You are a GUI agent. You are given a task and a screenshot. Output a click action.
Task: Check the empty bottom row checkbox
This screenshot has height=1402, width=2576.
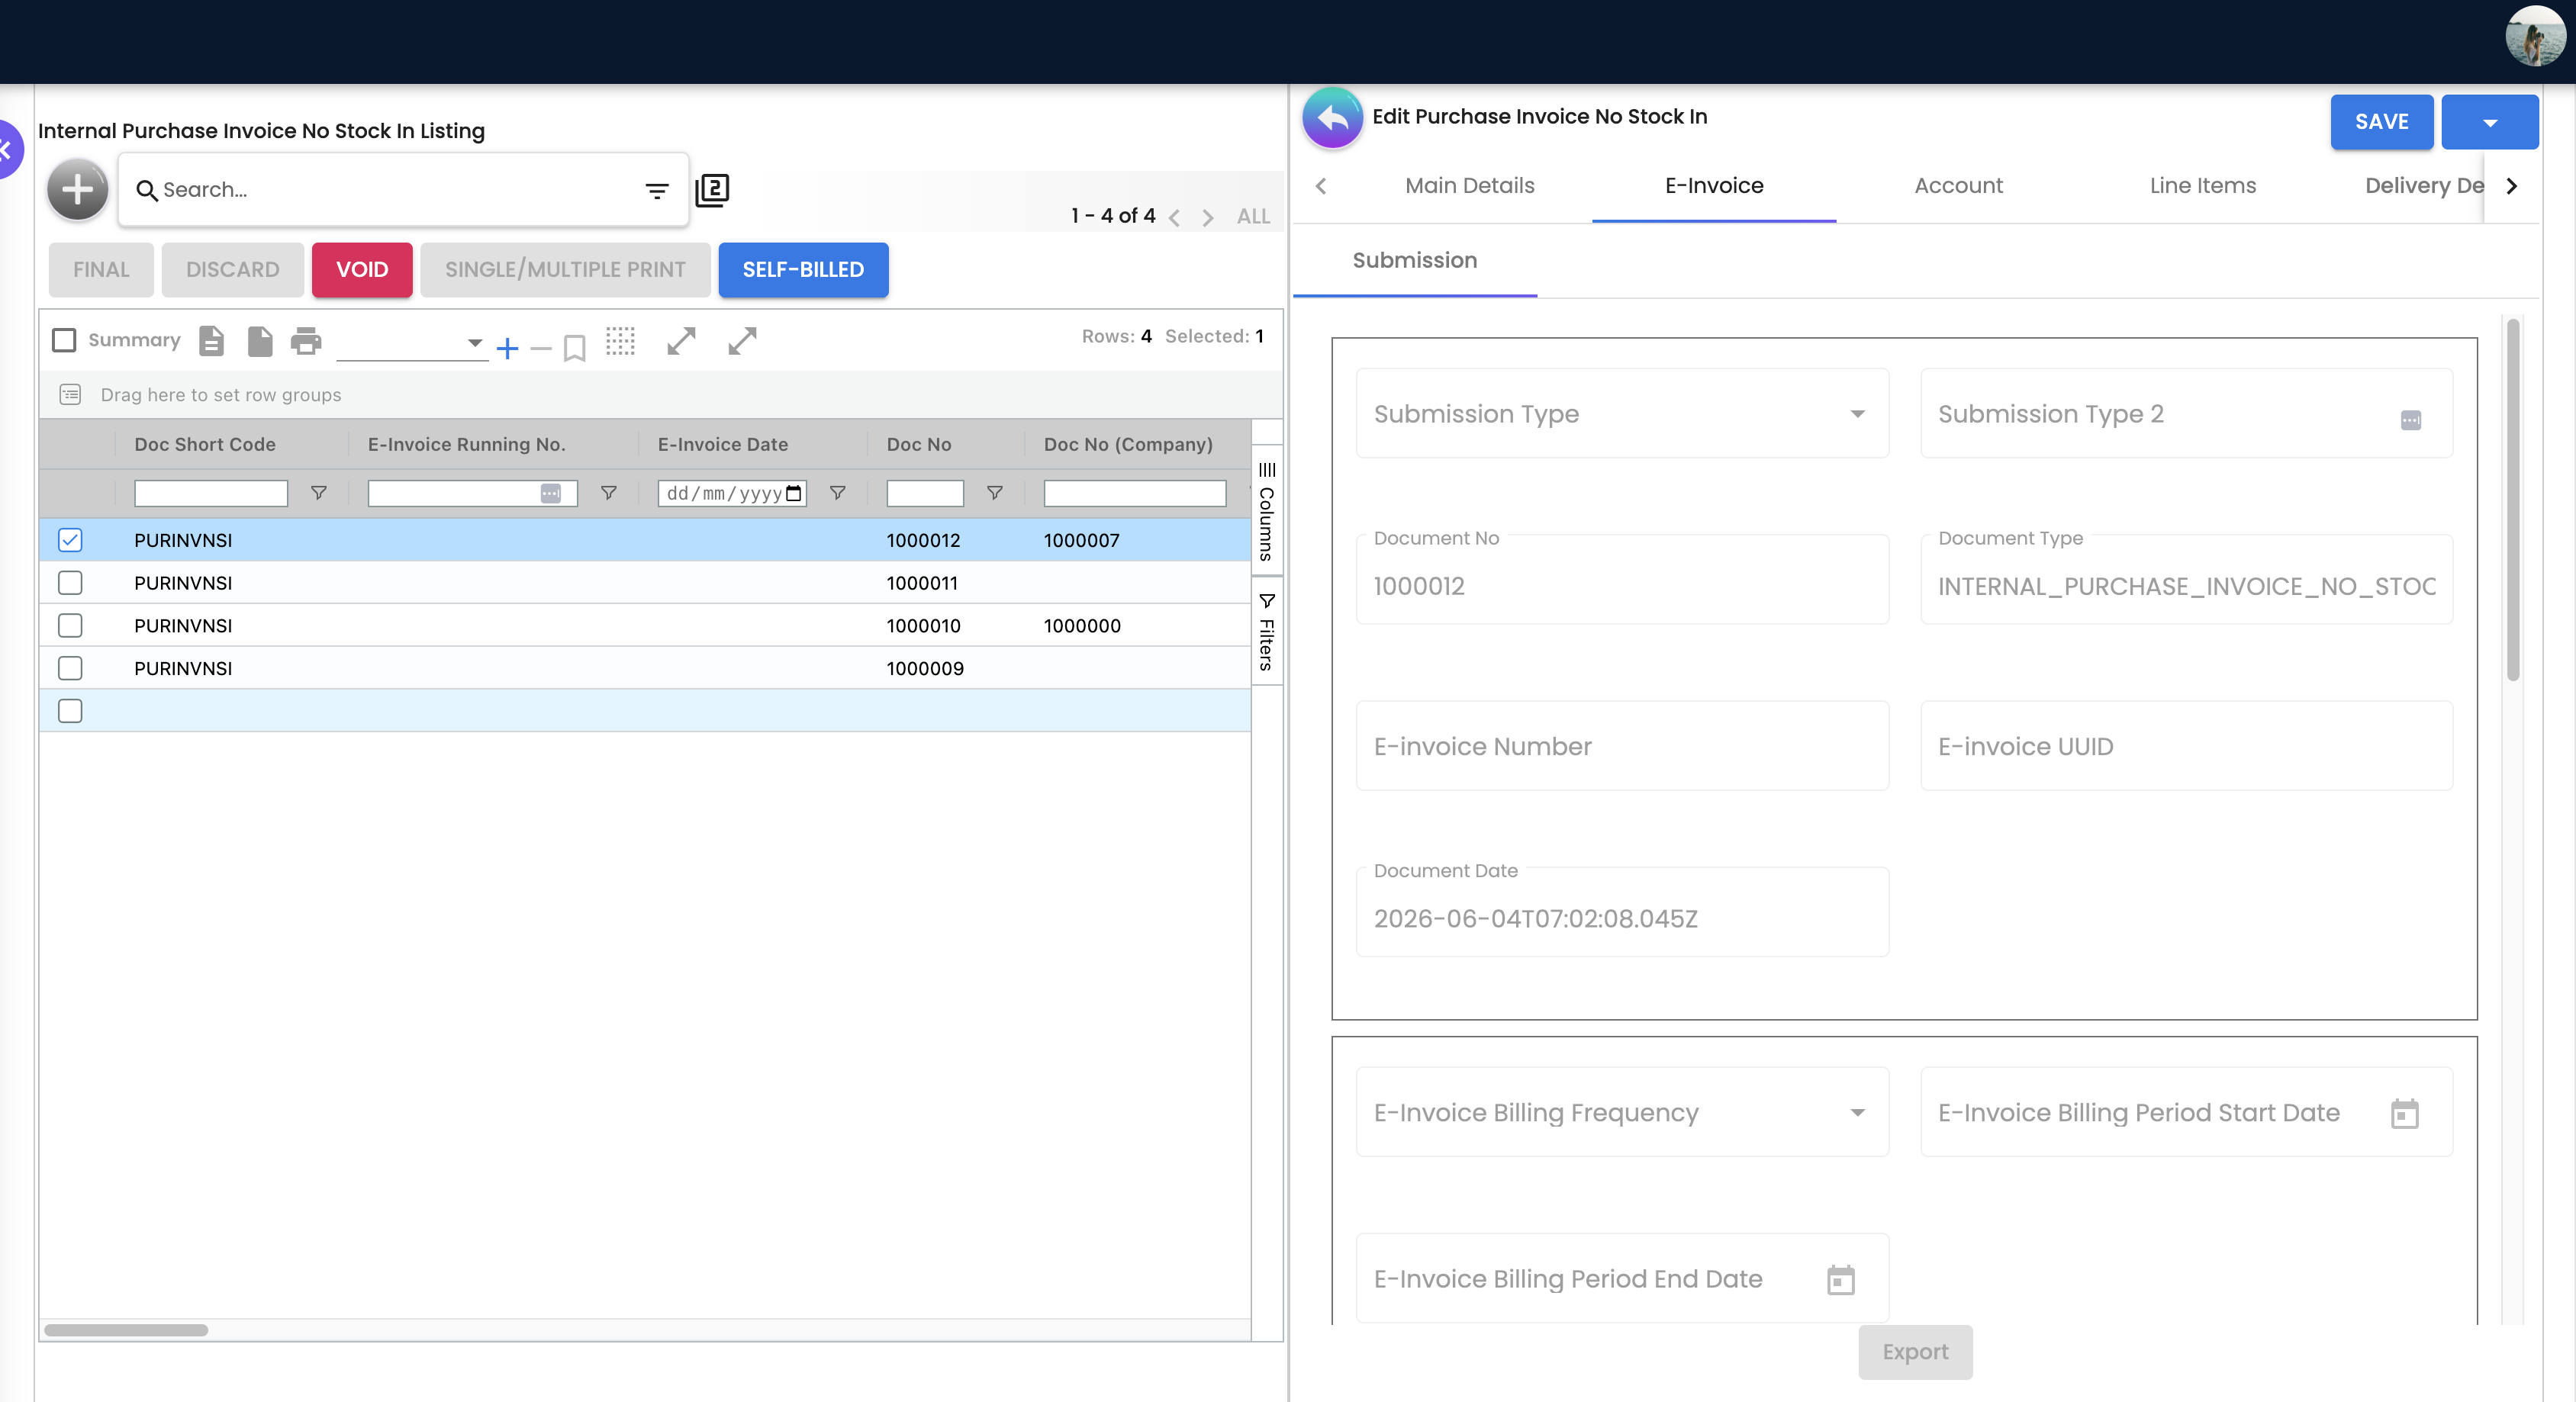pos(70,711)
